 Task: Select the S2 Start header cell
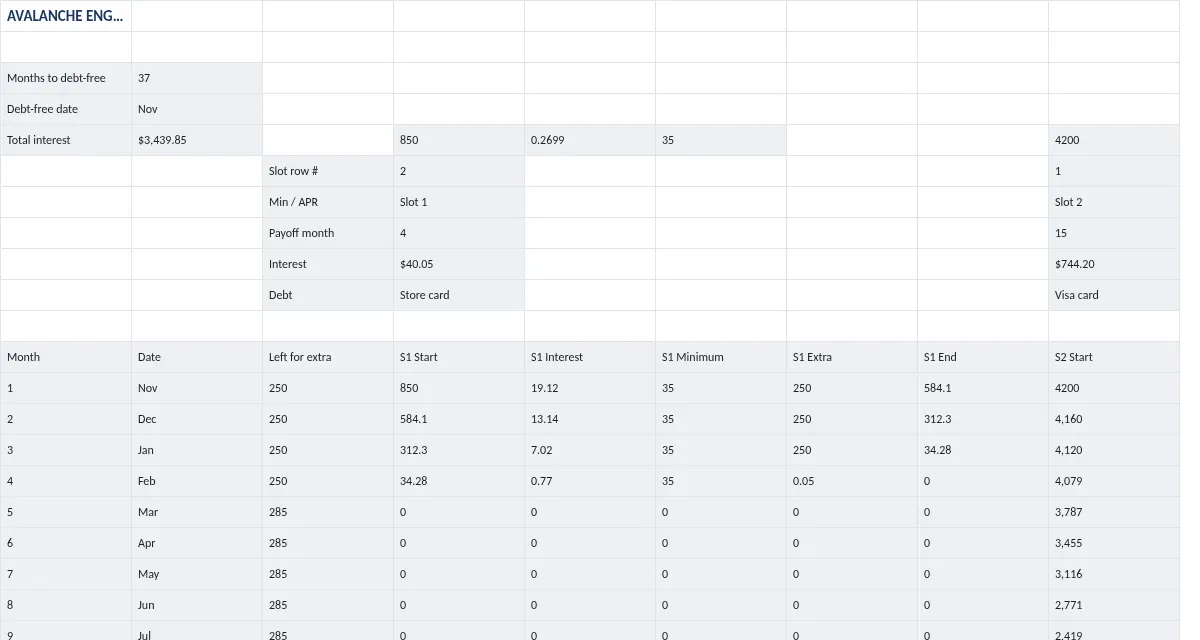[1114, 357]
